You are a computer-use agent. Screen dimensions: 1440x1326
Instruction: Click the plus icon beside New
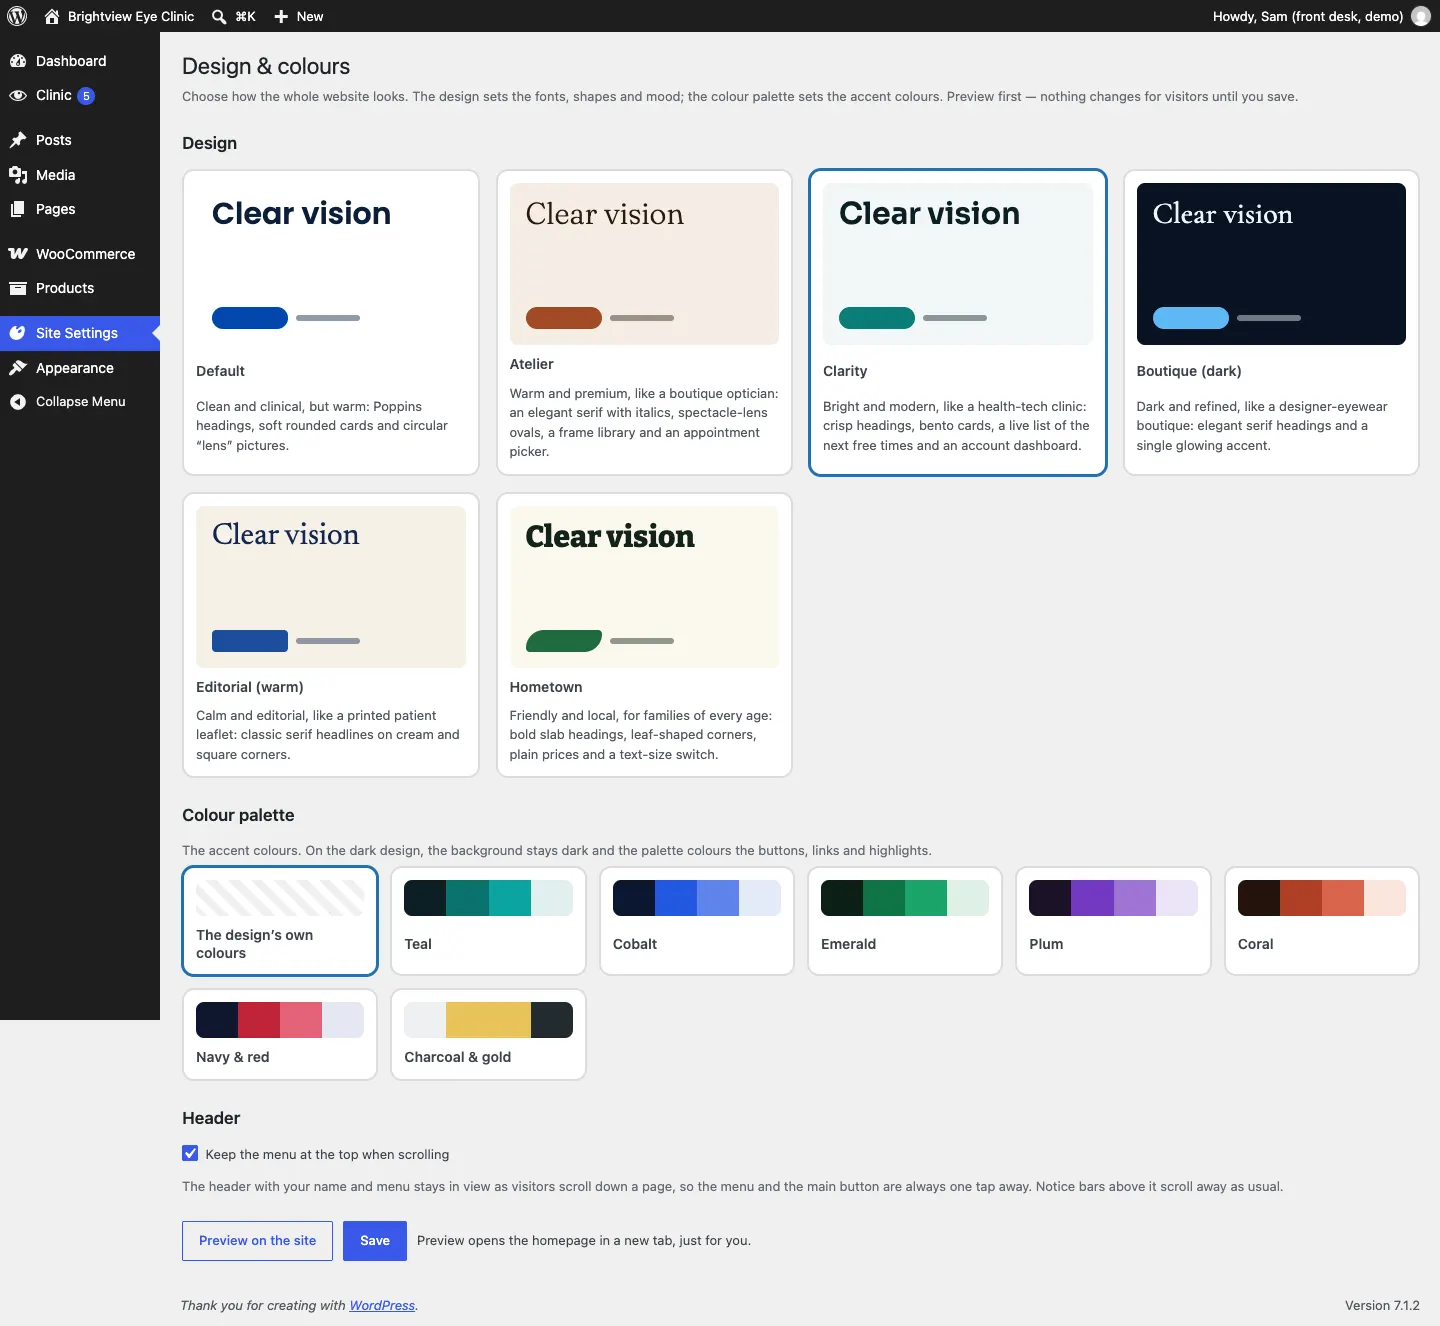281,16
